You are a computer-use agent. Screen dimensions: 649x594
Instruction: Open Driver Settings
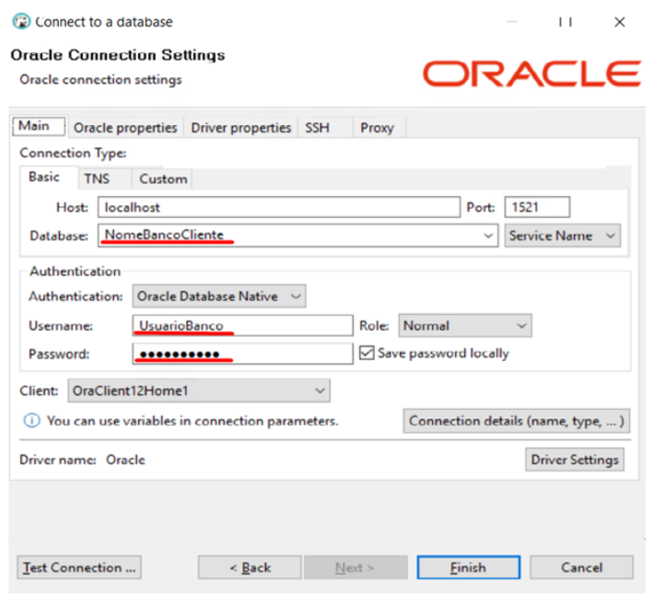coord(574,459)
